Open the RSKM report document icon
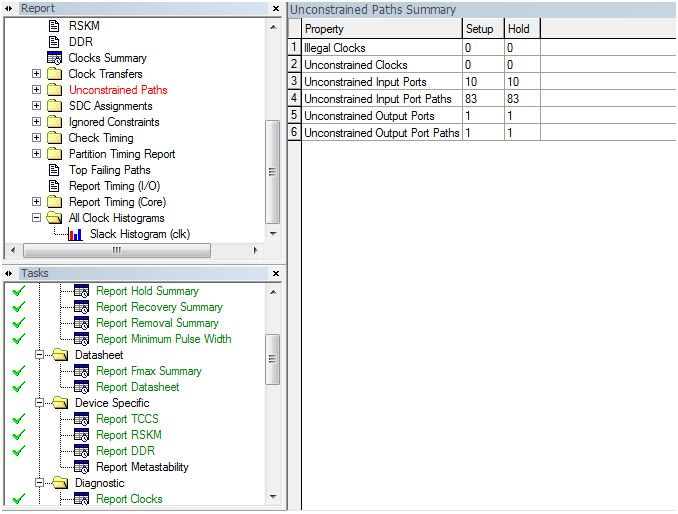678x514 pixels. tap(54, 26)
